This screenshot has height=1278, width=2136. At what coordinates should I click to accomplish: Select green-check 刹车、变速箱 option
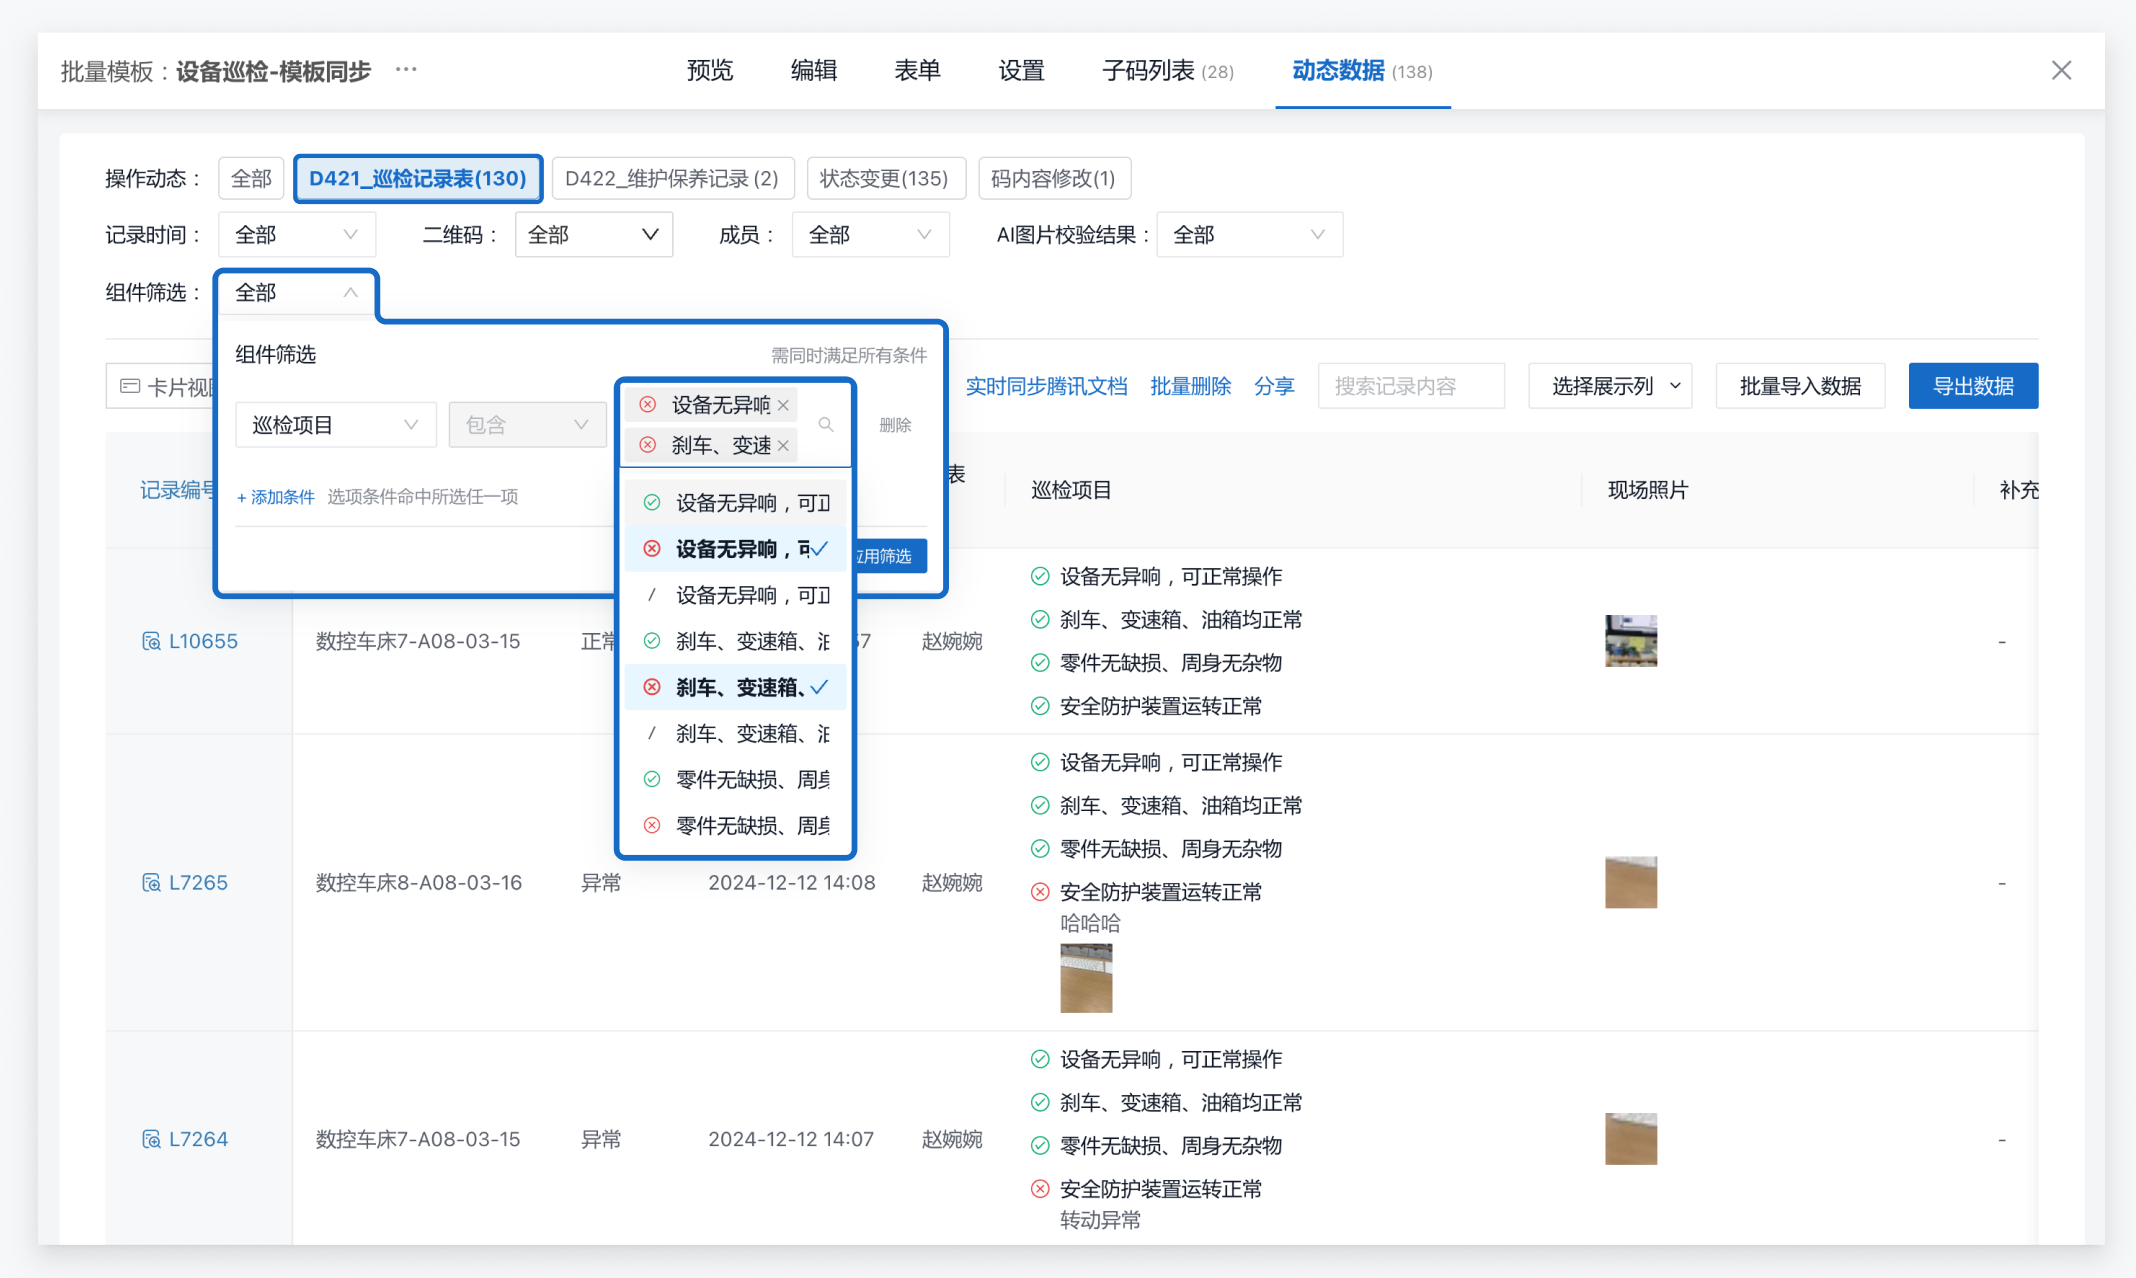[736, 641]
